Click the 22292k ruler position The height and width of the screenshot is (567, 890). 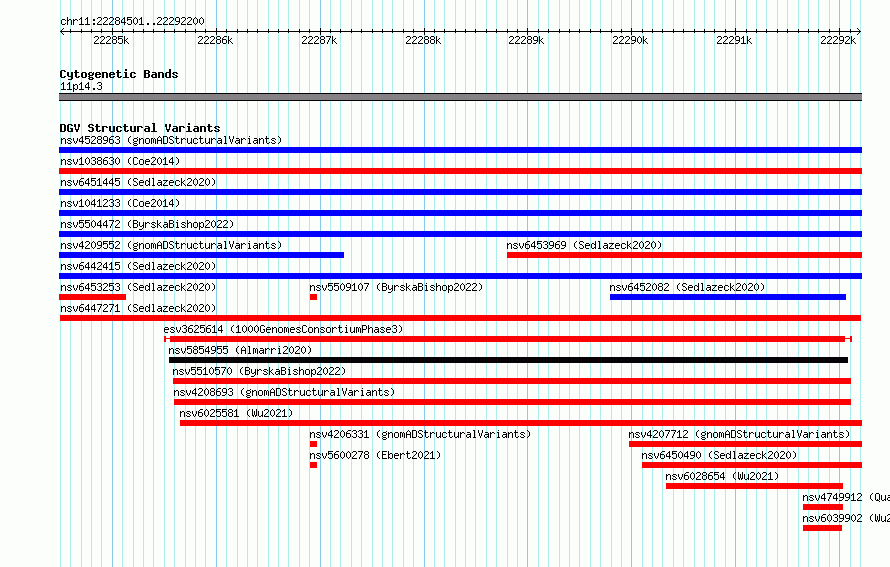(x=838, y=40)
